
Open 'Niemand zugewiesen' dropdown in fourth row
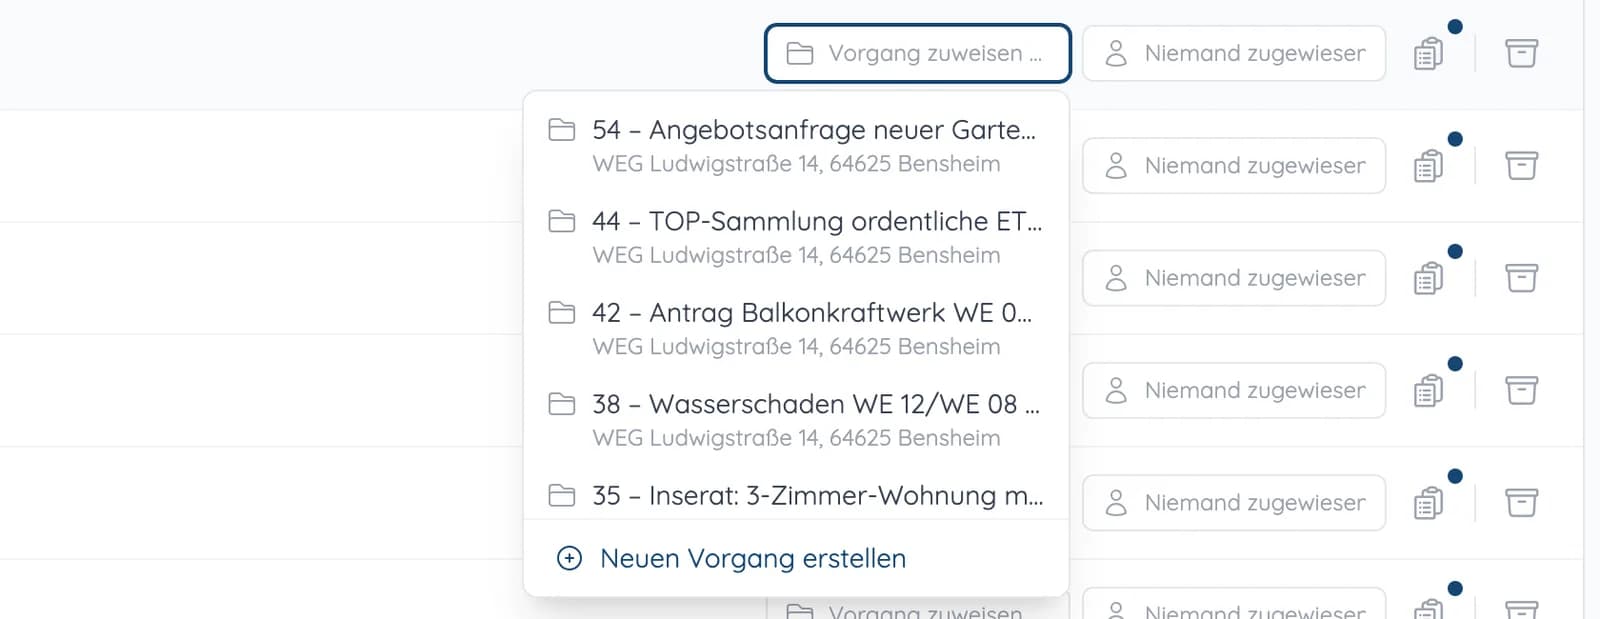tap(1234, 390)
